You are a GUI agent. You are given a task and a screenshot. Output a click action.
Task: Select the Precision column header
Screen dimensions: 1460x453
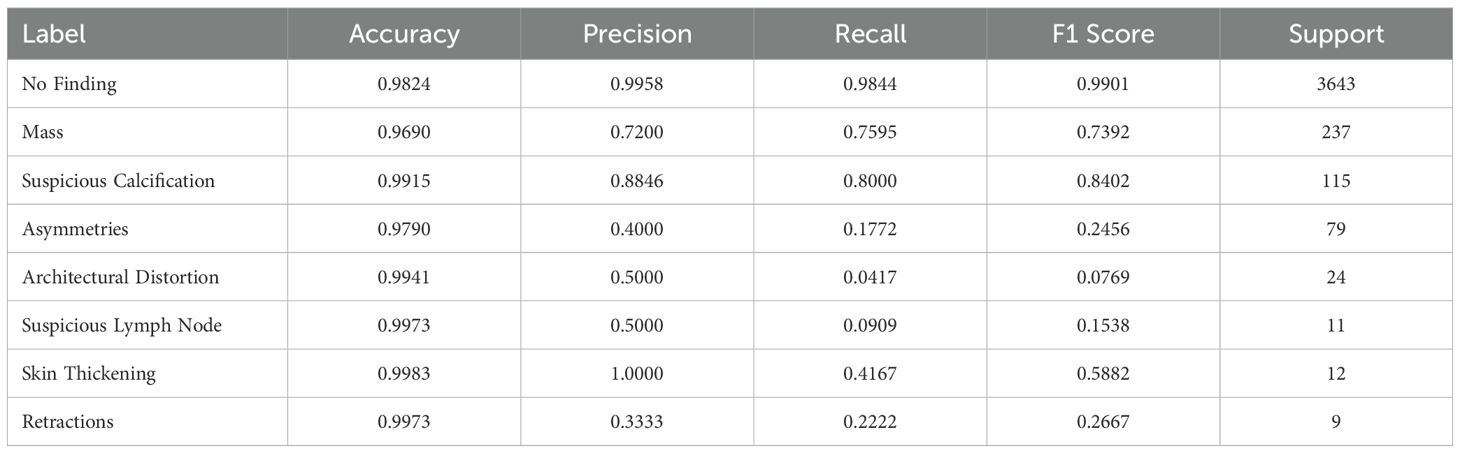637,34
